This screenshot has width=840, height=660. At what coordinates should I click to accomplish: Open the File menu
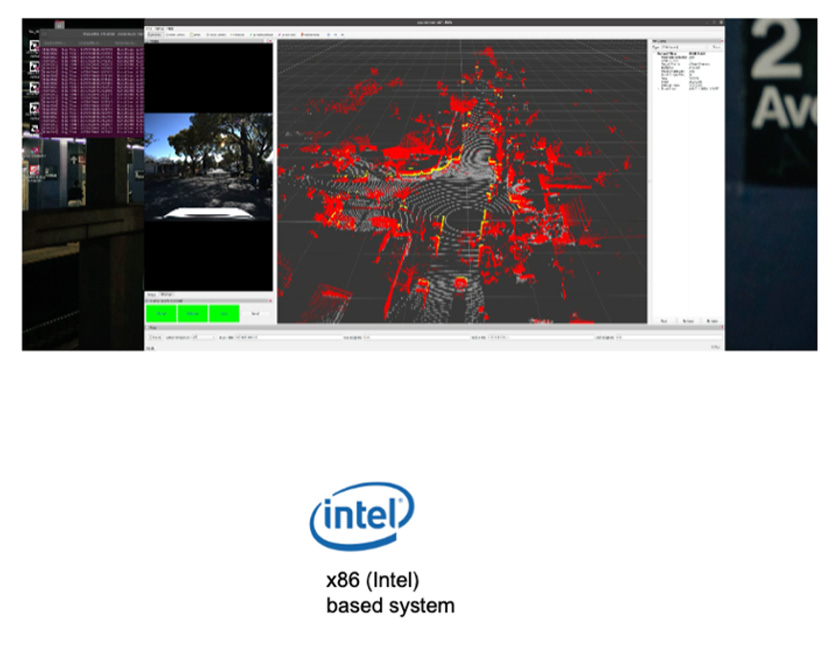tap(150, 27)
